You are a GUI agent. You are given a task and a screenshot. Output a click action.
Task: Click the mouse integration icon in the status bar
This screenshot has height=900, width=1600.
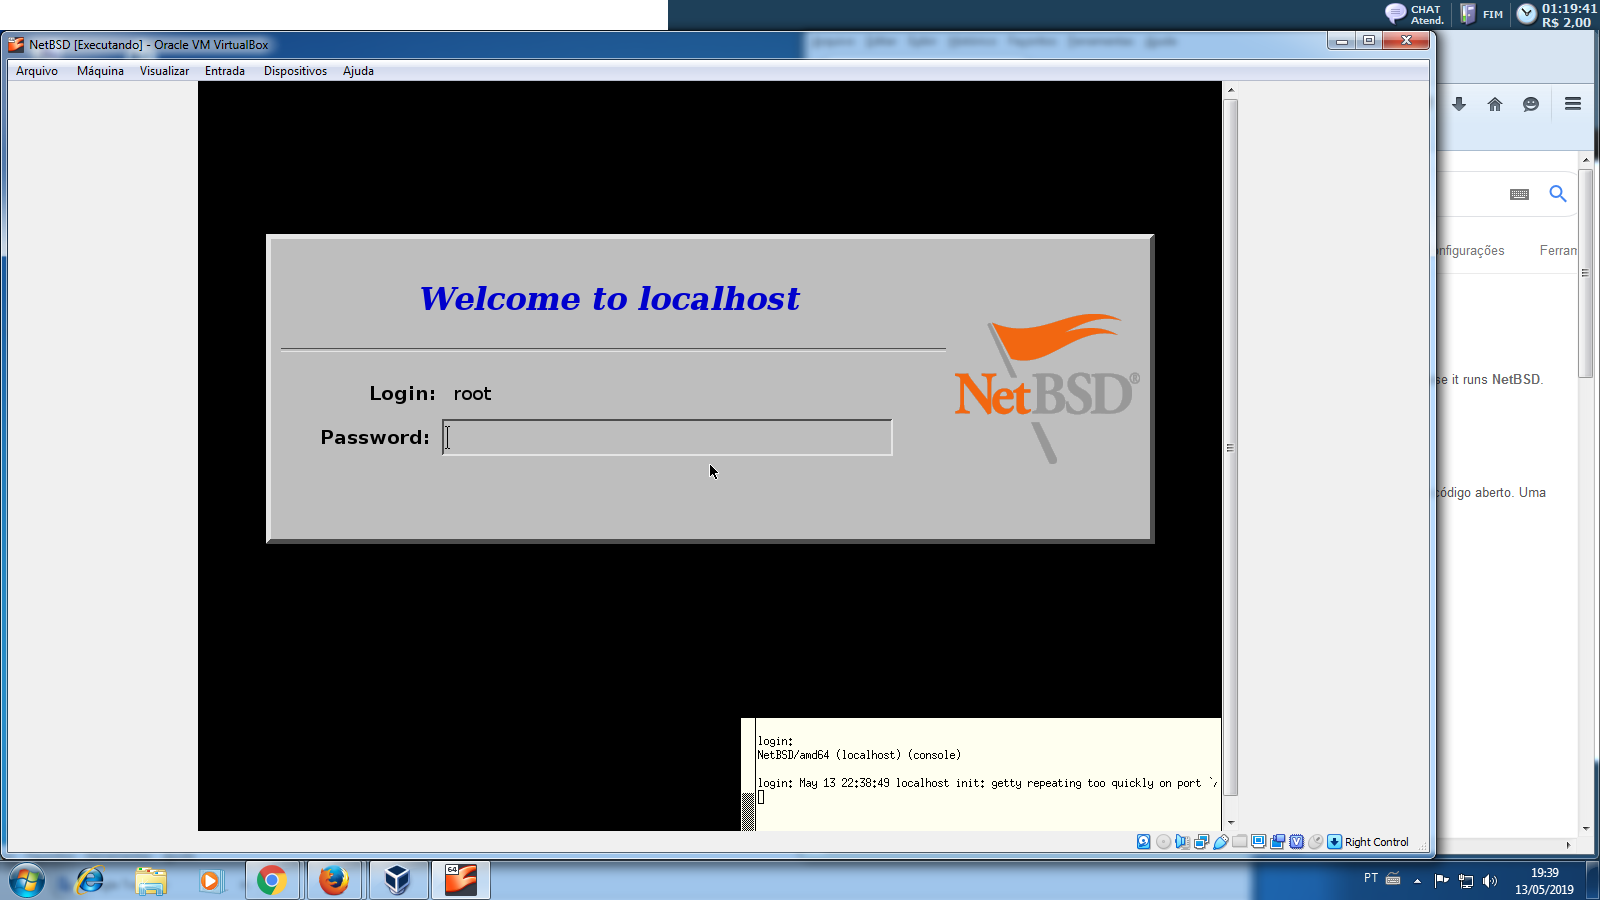pos(1316,842)
